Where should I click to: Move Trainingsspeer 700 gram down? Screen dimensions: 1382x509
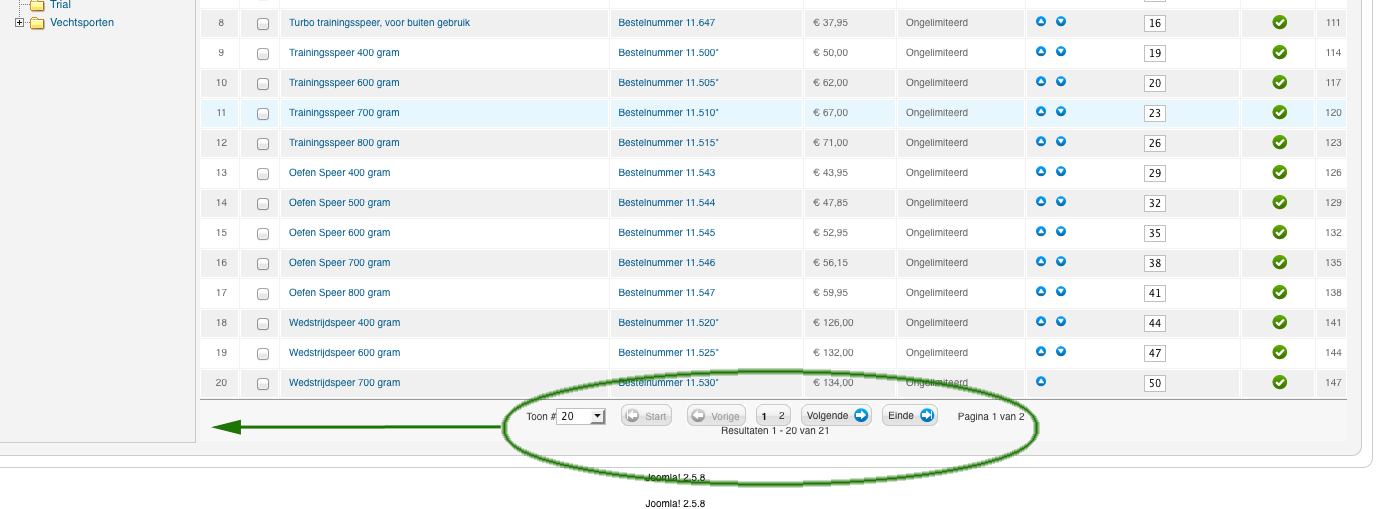1061,111
